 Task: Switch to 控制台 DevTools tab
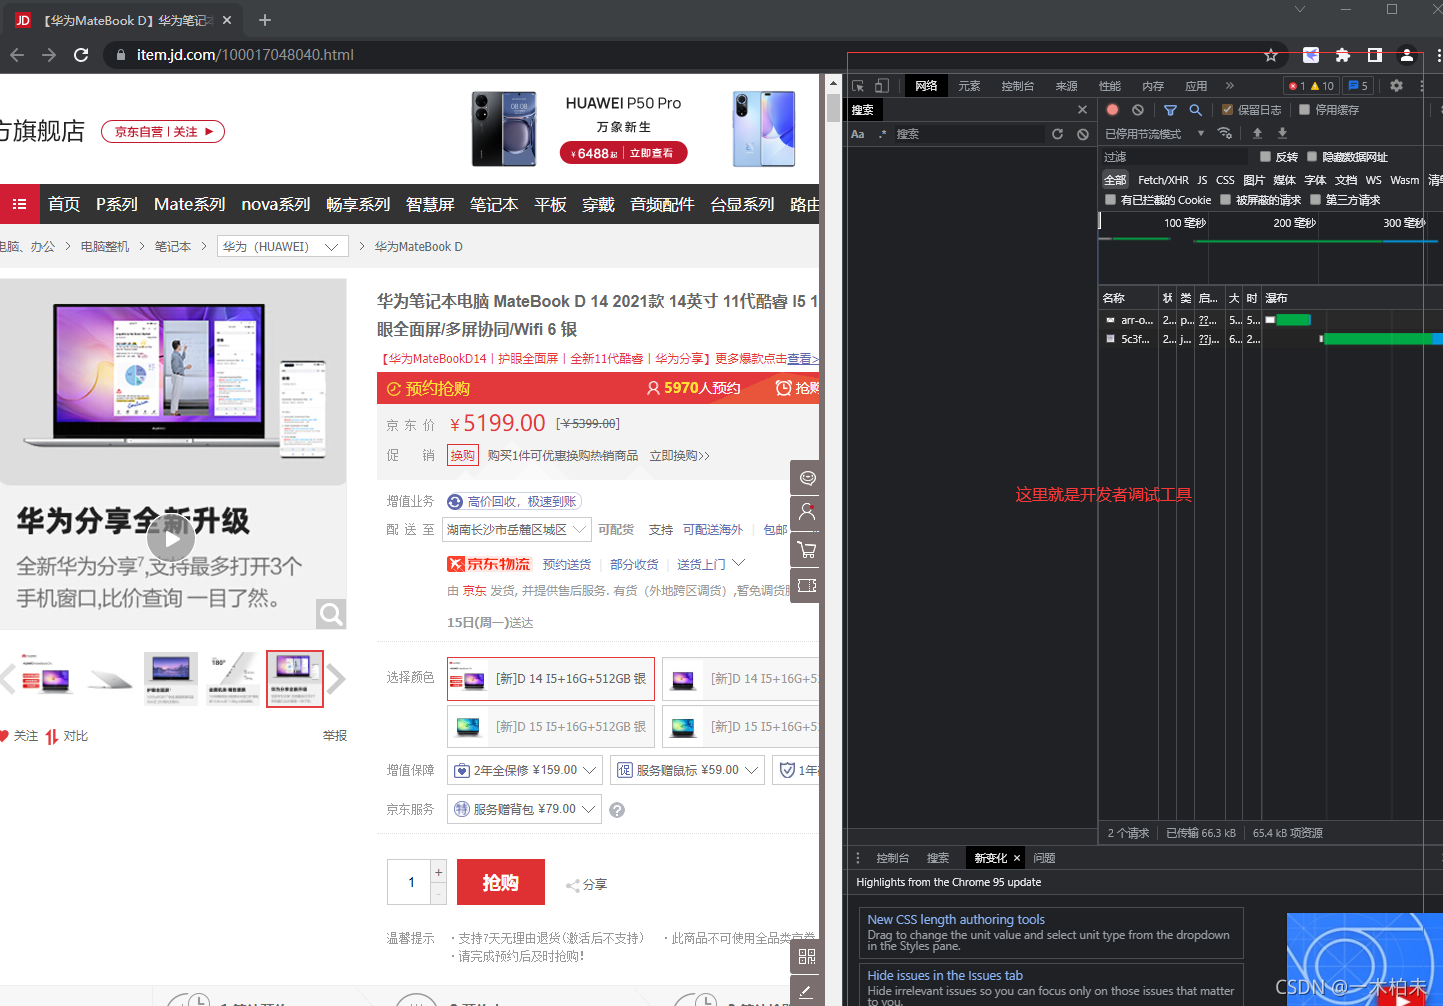1018,86
